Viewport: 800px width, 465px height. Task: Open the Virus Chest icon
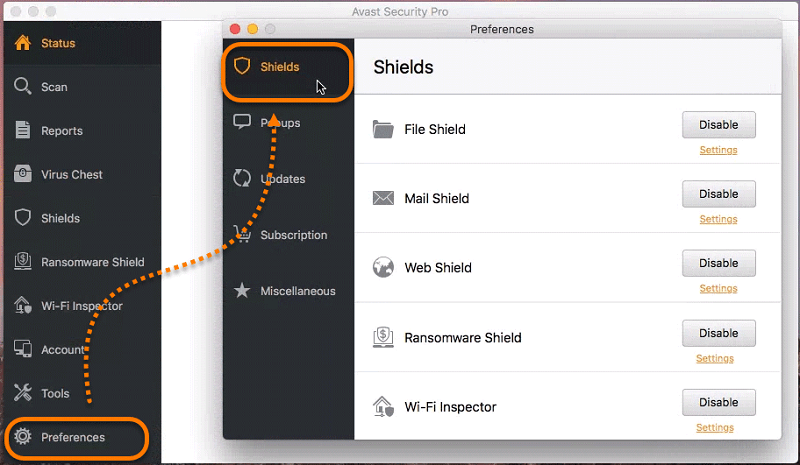[22, 174]
